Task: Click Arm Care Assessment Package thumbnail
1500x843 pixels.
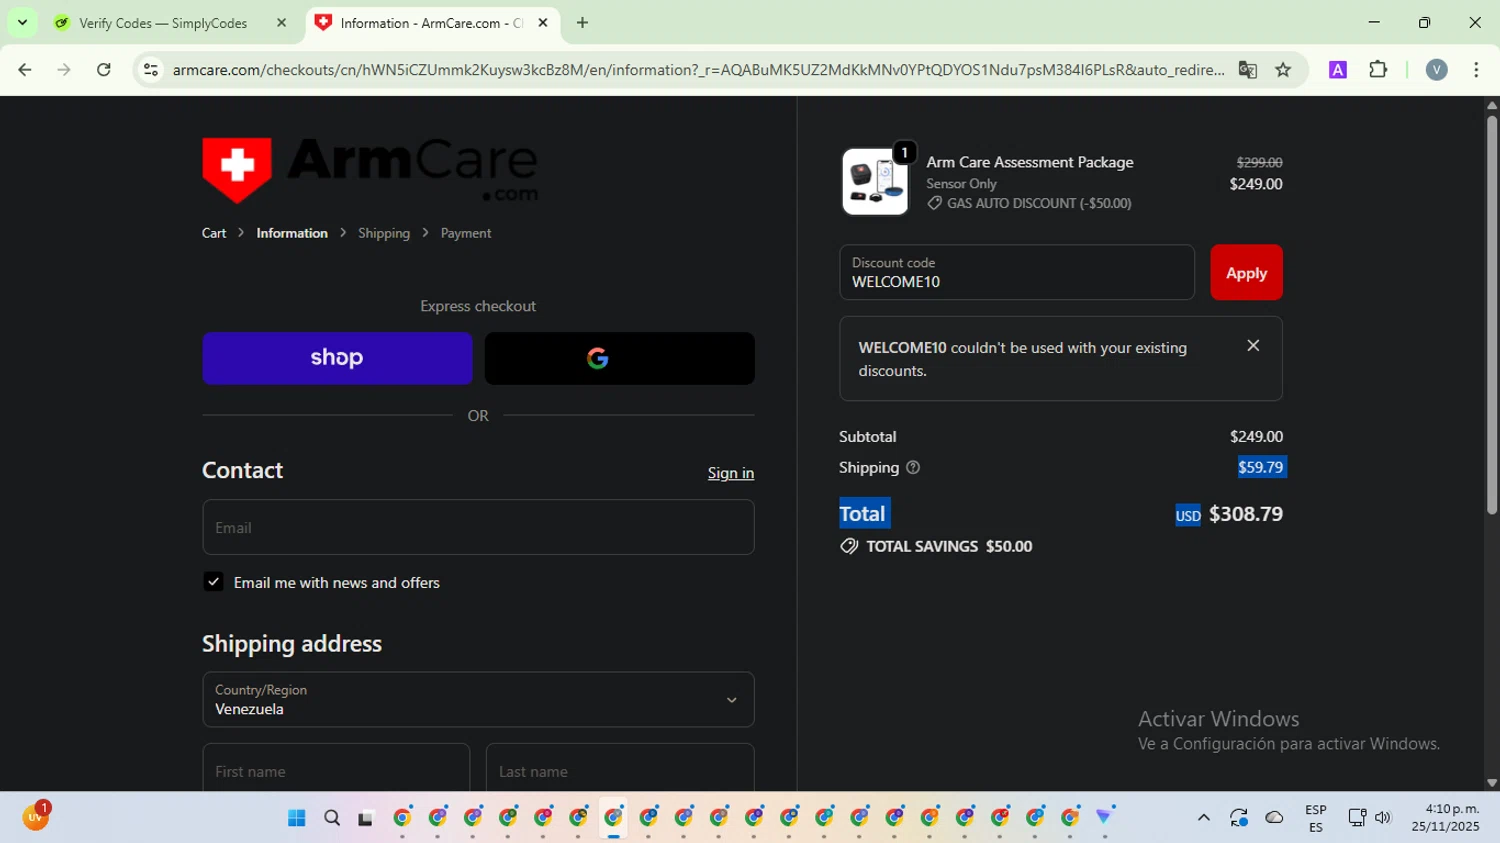Action: 875,182
